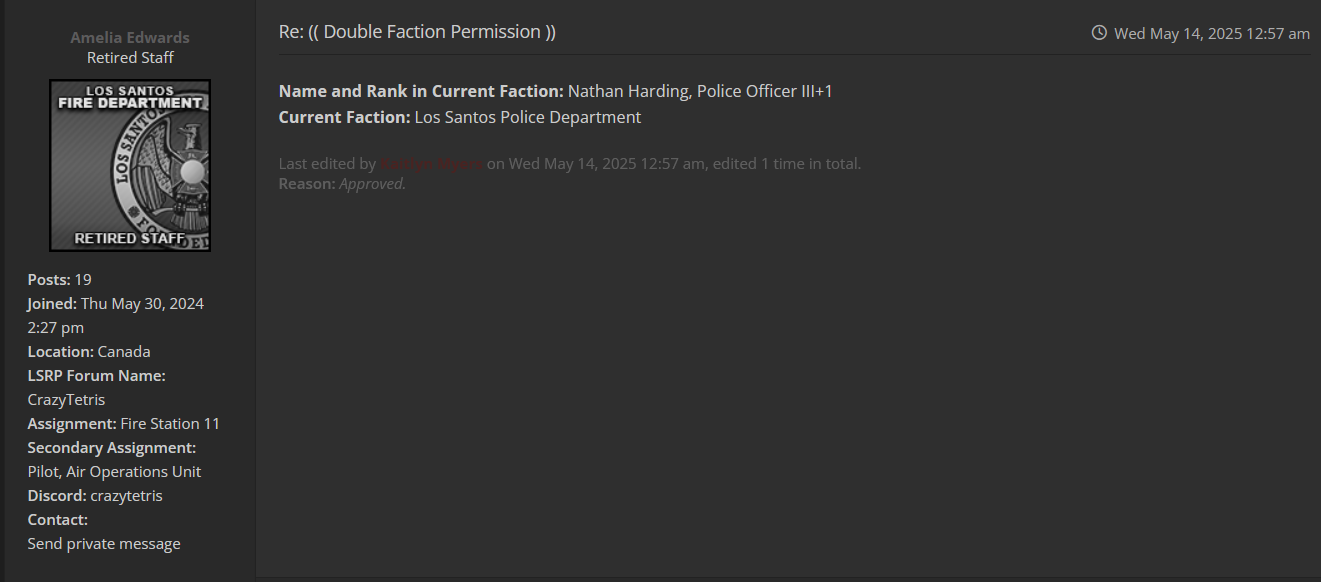The width and height of the screenshot is (1321, 582).
Task: Click the CrazyTetris LSRP forum name
Action: (66, 400)
